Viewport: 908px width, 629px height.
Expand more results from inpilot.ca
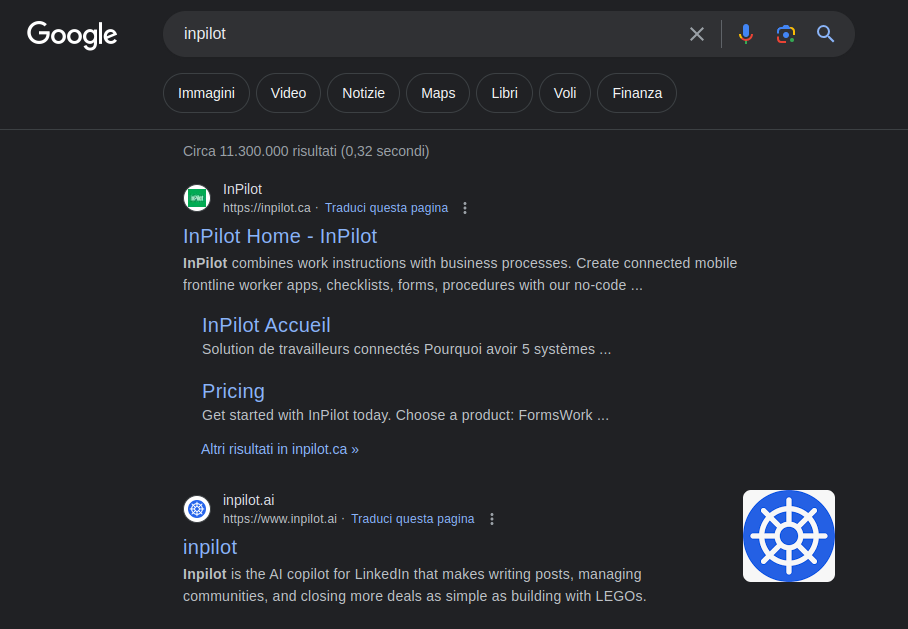coord(280,449)
